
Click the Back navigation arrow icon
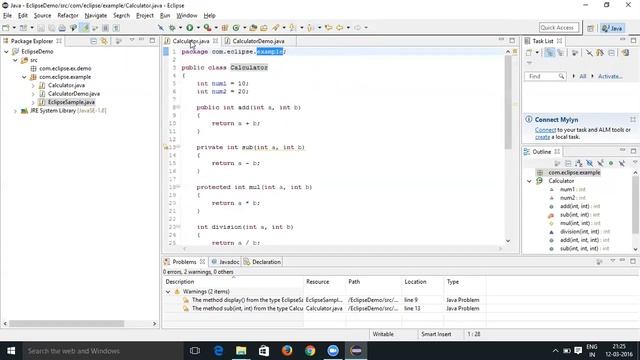tap(340, 28)
